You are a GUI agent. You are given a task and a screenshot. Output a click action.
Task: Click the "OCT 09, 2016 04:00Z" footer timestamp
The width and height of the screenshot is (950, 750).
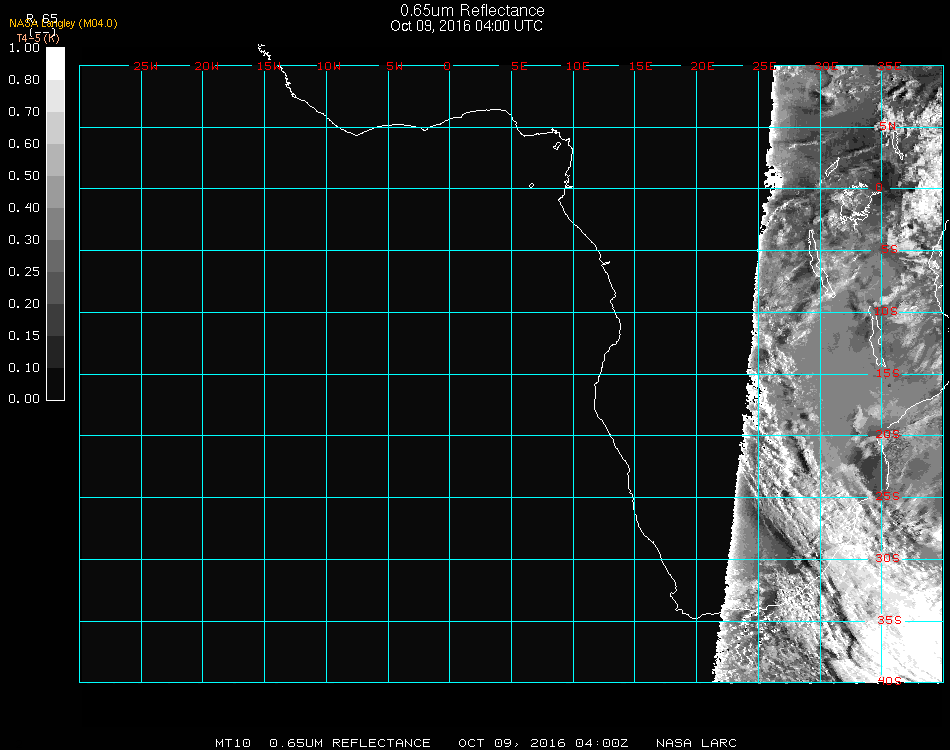(543, 743)
